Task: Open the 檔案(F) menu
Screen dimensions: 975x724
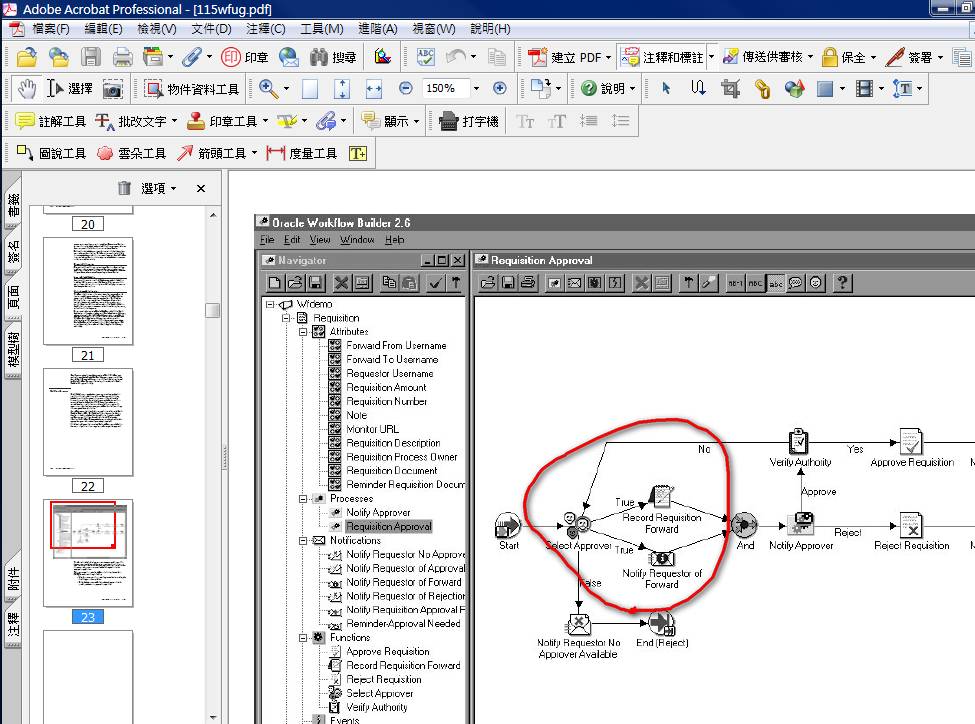Action: point(50,29)
